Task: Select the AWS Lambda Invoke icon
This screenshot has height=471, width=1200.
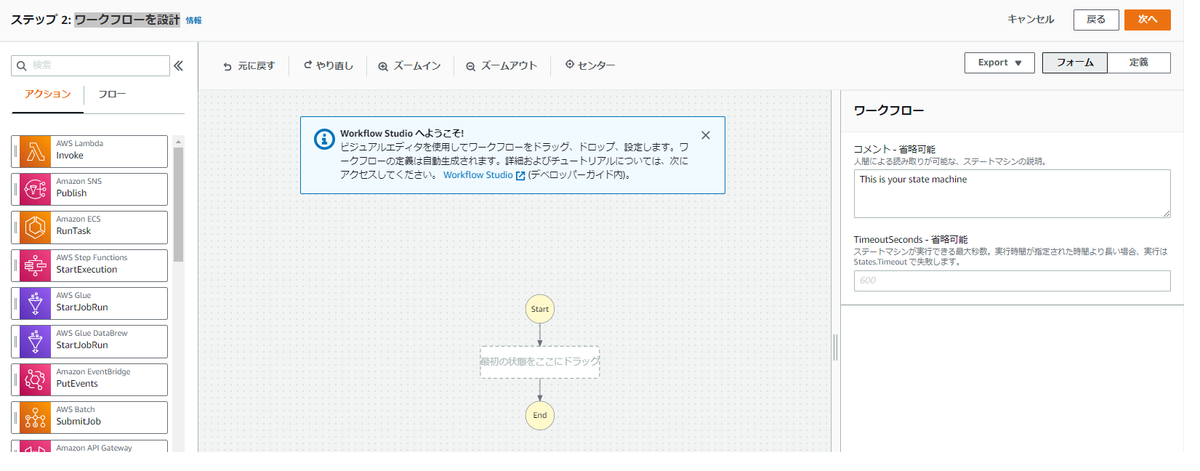Action: [36, 151]
